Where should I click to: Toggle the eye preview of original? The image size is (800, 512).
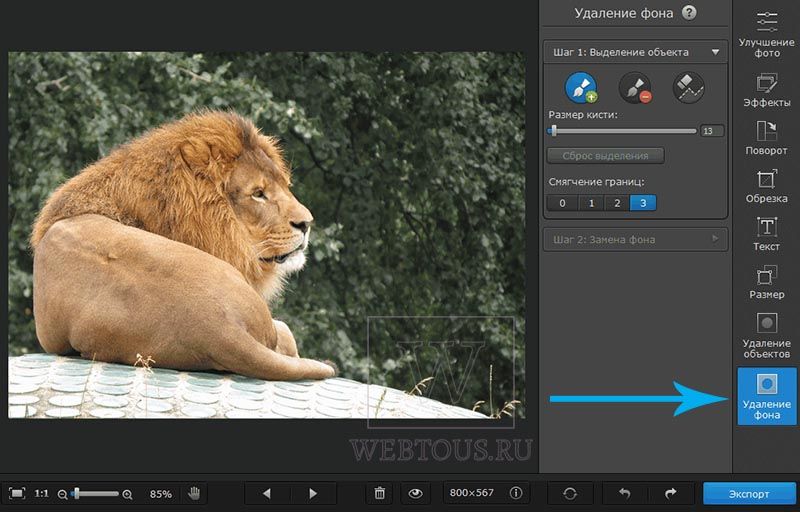coord(415,493)
